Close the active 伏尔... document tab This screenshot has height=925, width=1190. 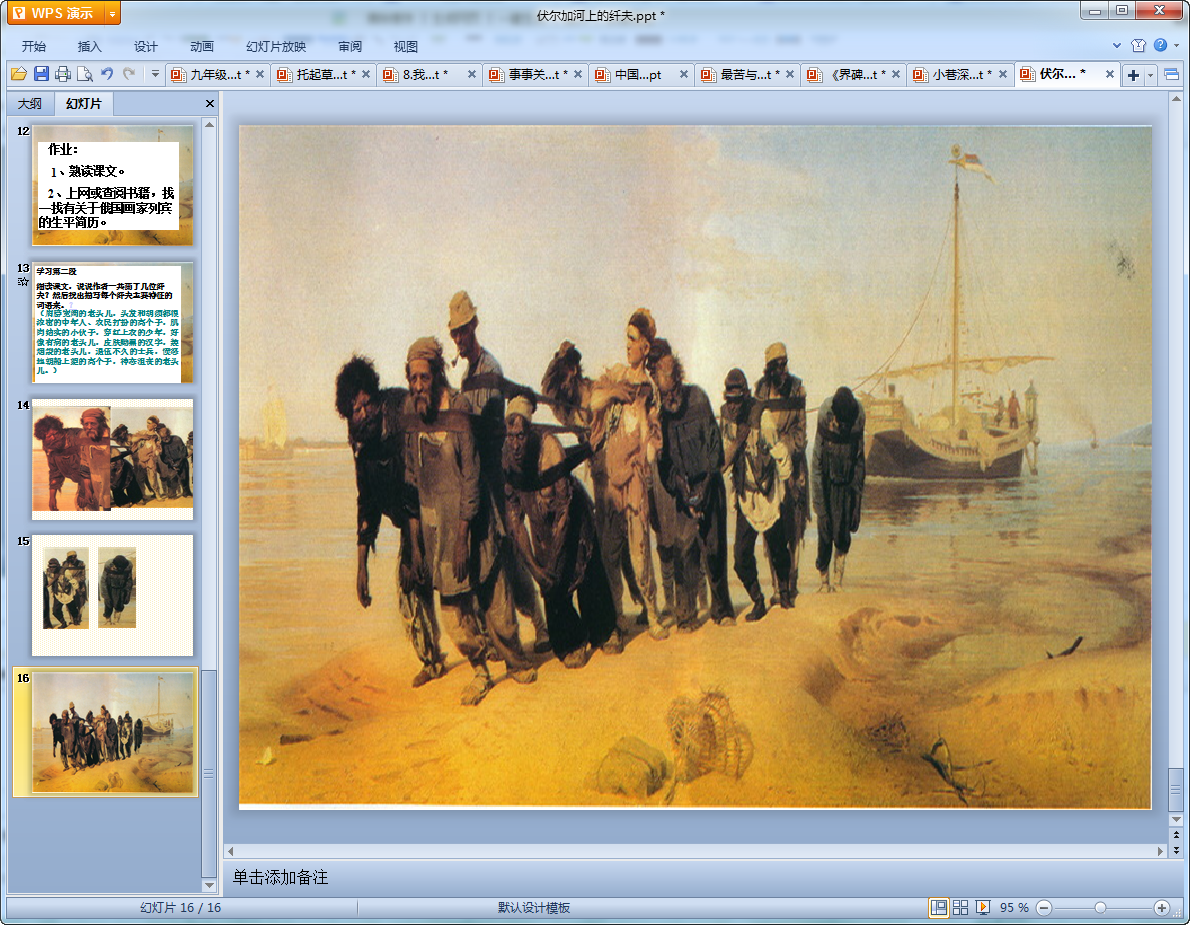pos(1110,74)
